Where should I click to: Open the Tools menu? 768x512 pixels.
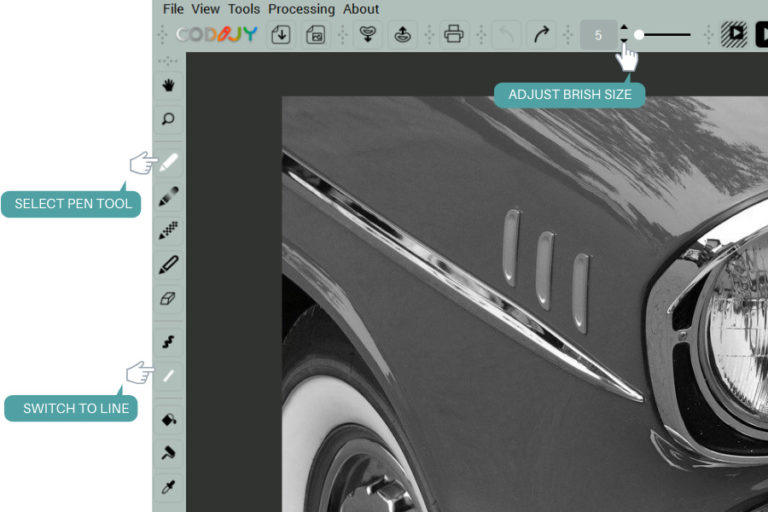pyautogui.click(x=243, y=9)
